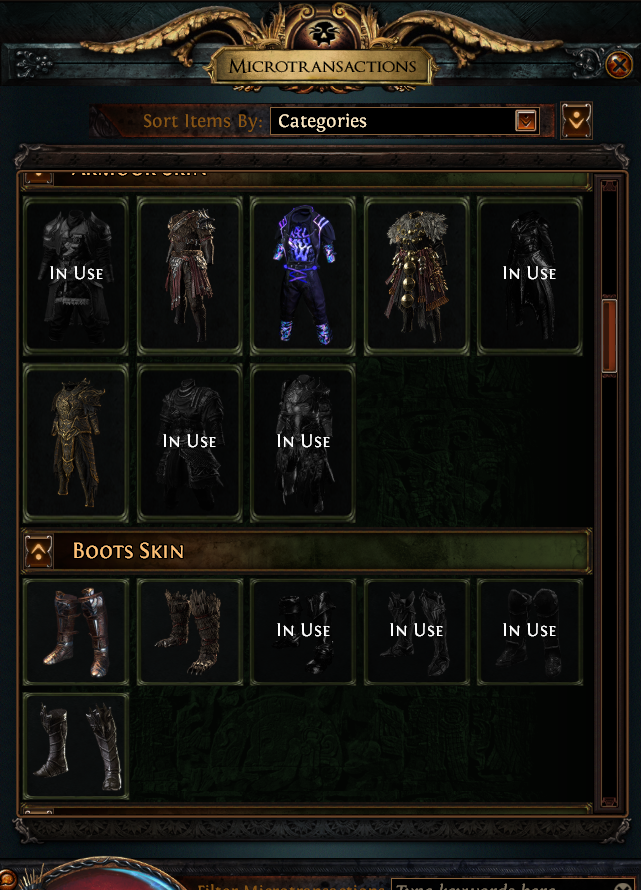Image resolution: width=641 pixels, height=890 pixels.
Task: Select the blue glowing armour skin
Action: 303,276
